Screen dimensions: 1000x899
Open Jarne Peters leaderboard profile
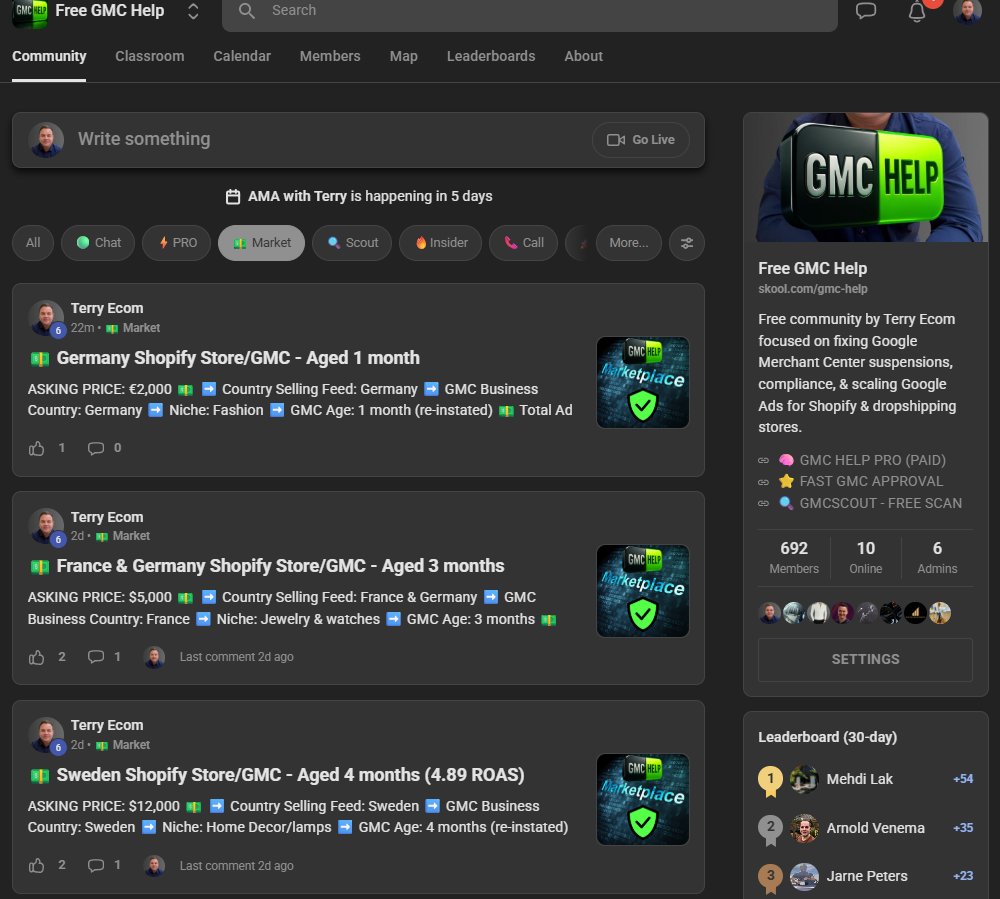point(867,877)
